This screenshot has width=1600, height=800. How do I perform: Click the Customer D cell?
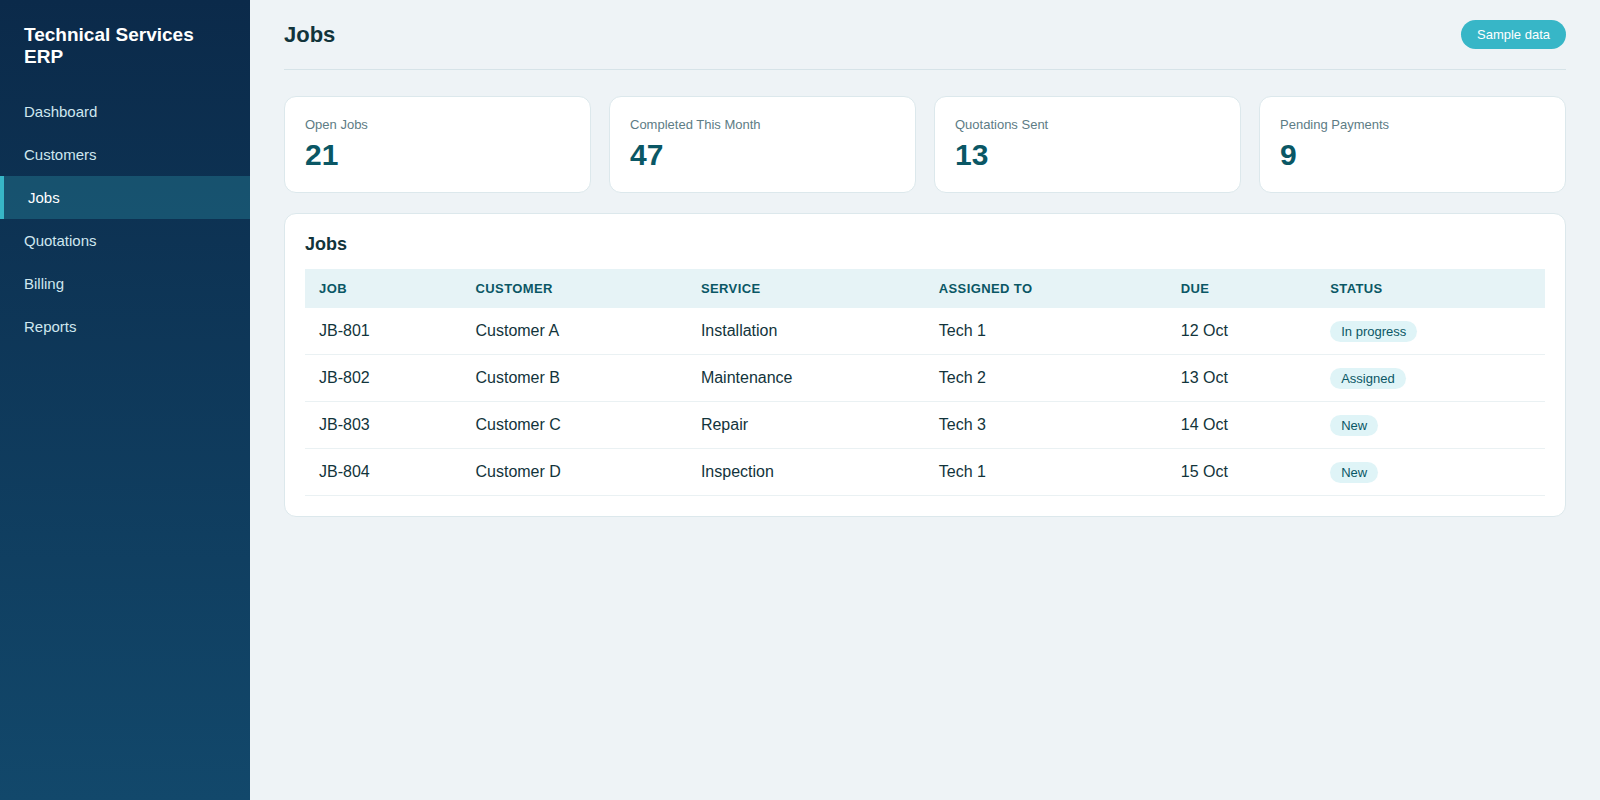(518, 472)
